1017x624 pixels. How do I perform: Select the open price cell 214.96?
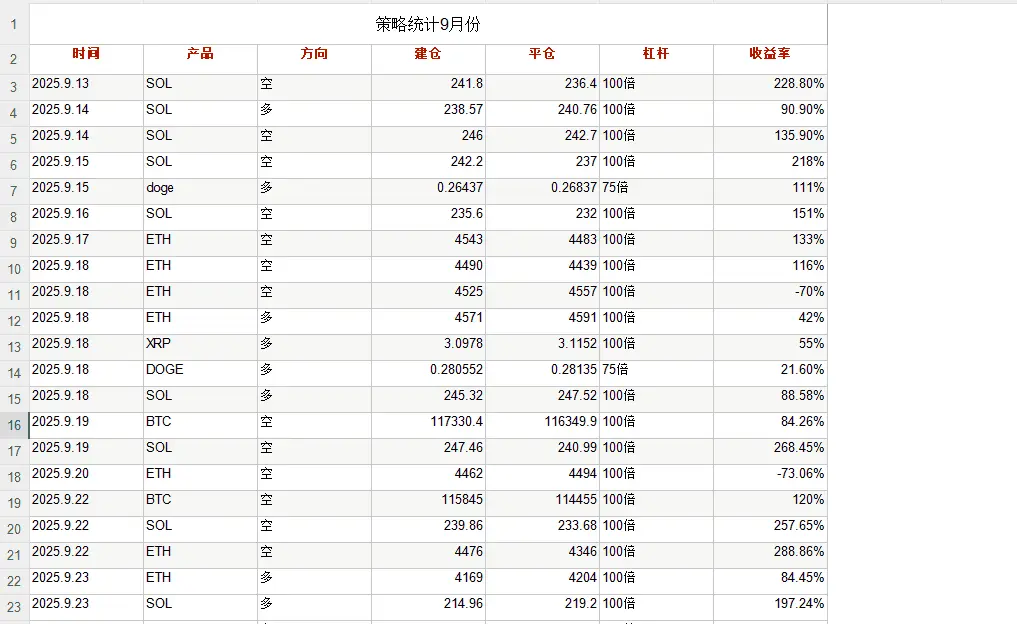coord(429,607)
